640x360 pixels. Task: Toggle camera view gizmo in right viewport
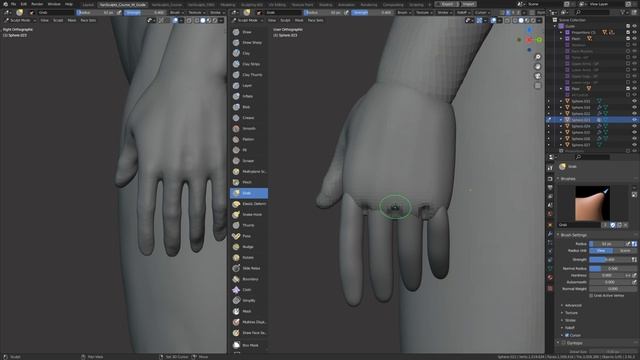tap(538, 76)
